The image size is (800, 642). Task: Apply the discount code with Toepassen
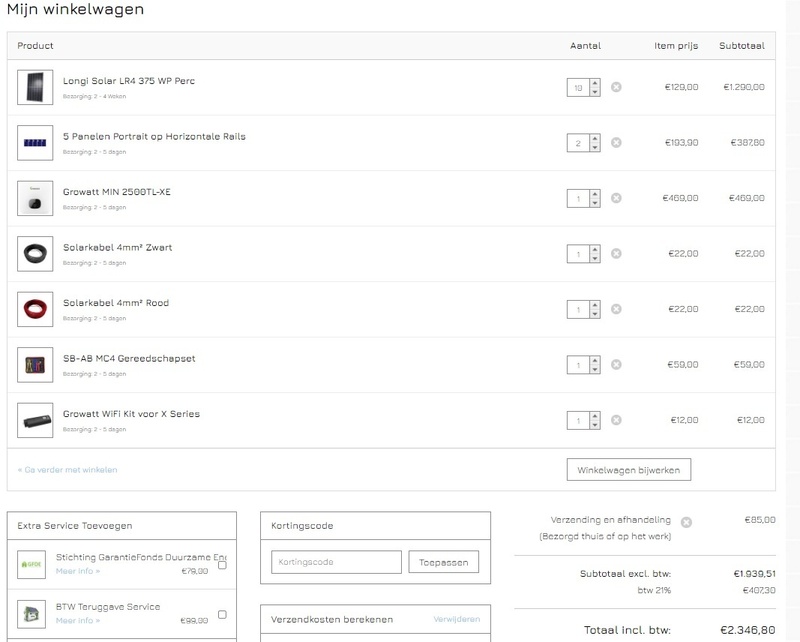pyautogui.click(x=444, y=562)
